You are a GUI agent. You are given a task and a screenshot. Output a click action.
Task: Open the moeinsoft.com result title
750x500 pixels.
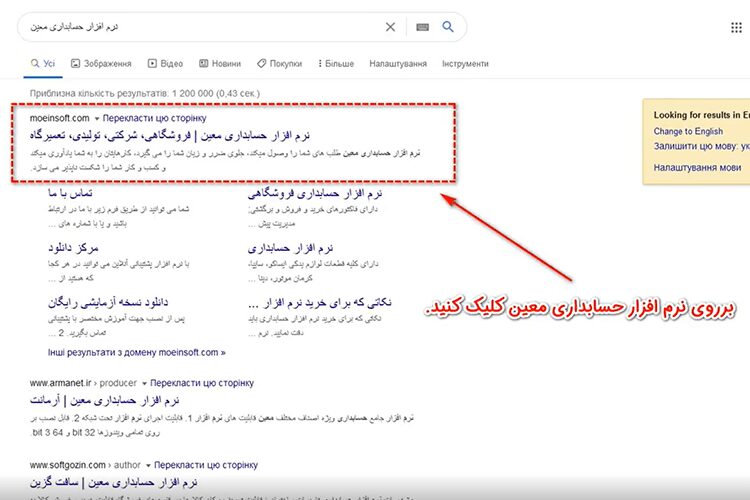click(170, 135)
